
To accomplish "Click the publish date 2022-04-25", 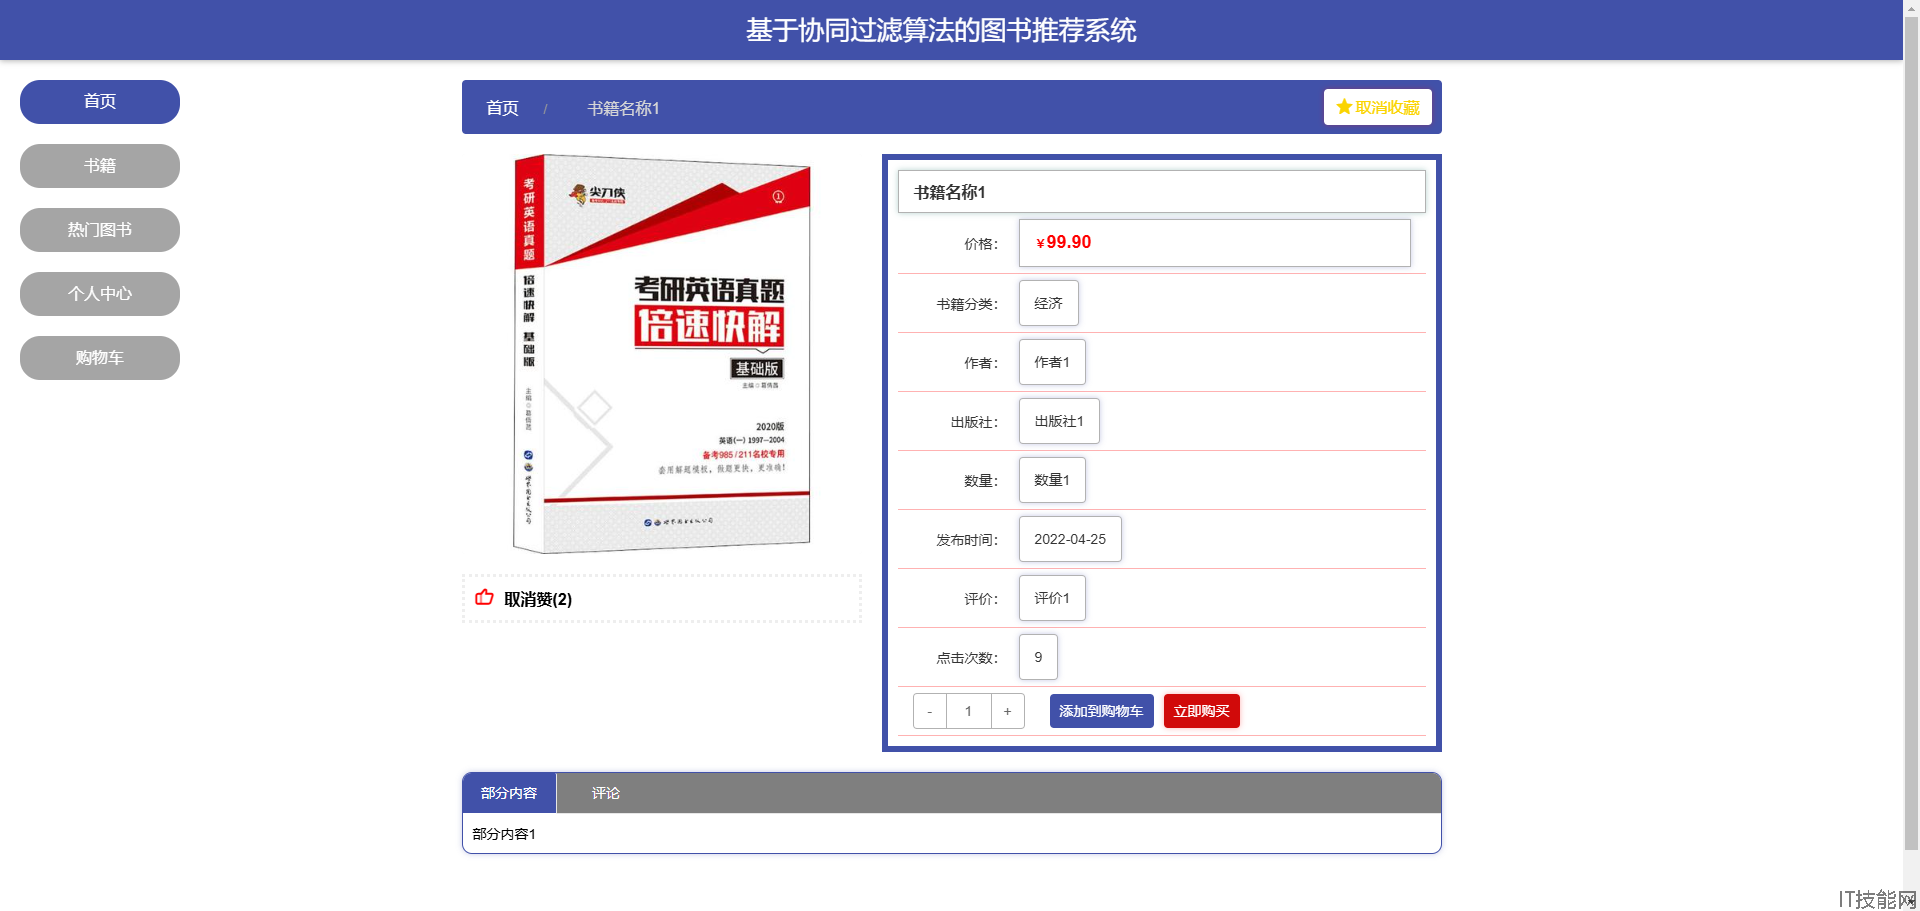I will [x=1070, y=539].
